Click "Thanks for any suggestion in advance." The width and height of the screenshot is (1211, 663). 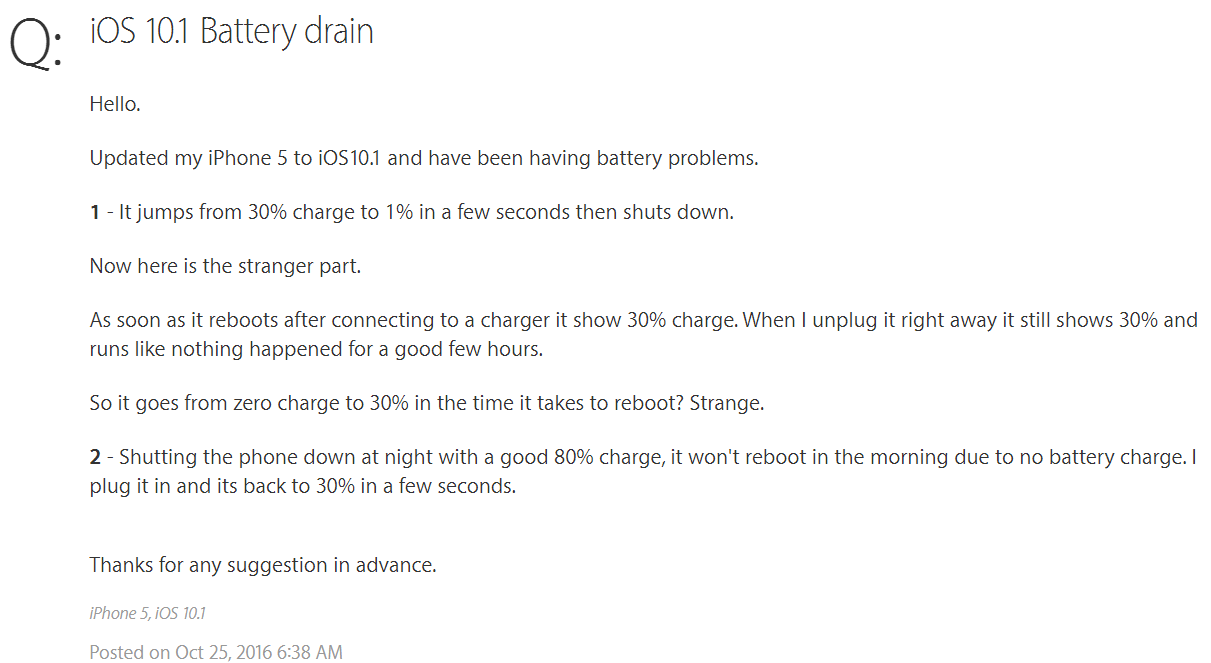click(x=263, y=565)
